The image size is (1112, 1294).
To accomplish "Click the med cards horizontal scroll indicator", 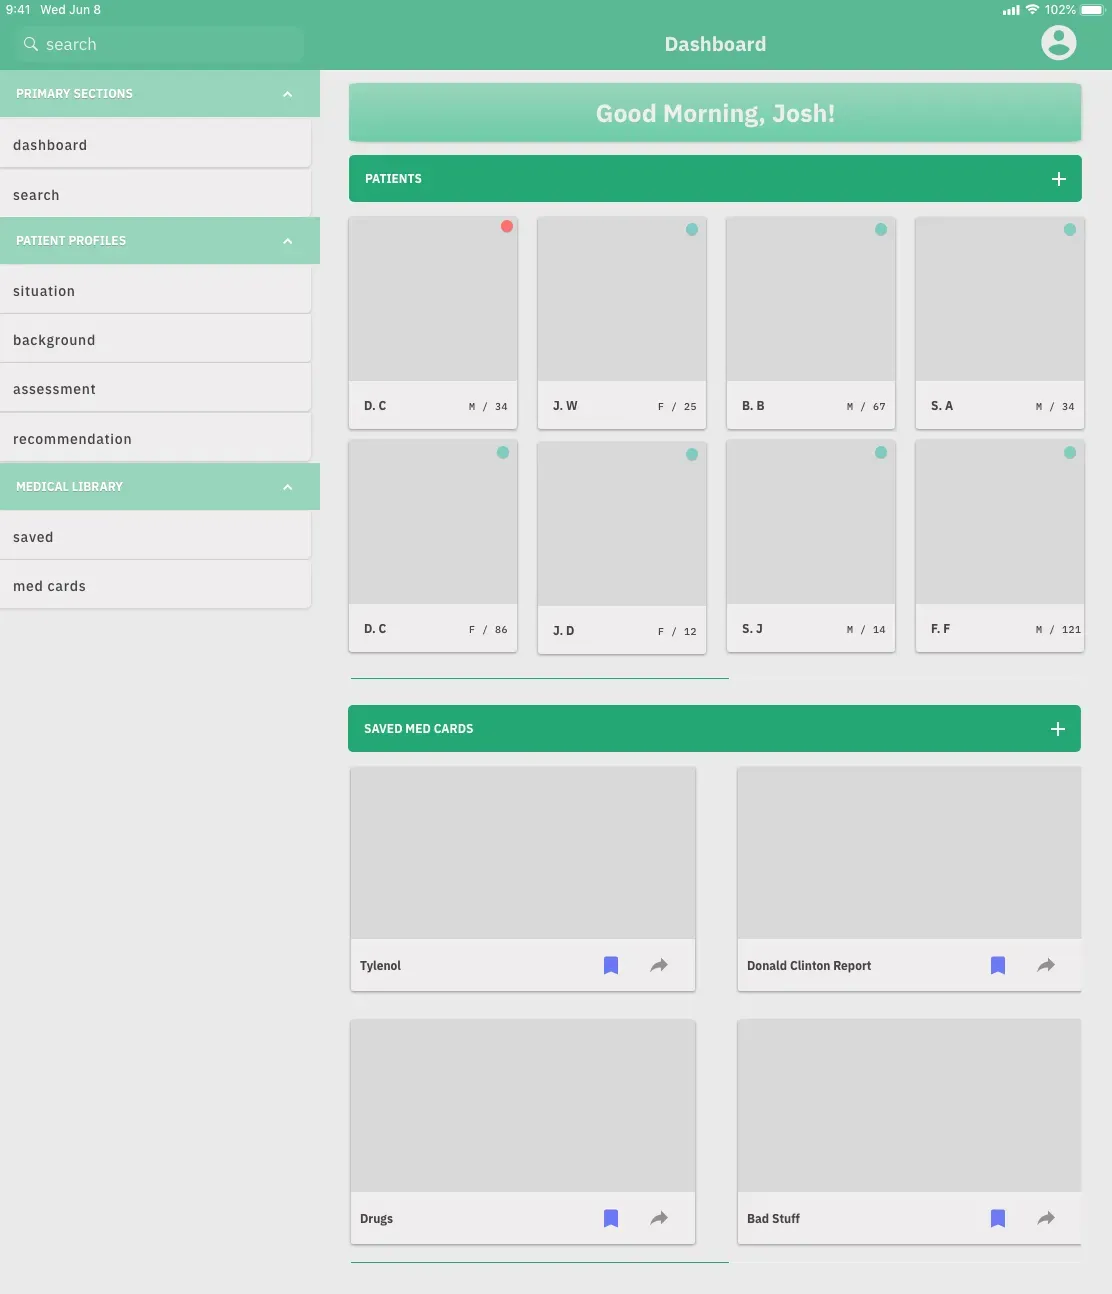I will tap(539, 1262).
